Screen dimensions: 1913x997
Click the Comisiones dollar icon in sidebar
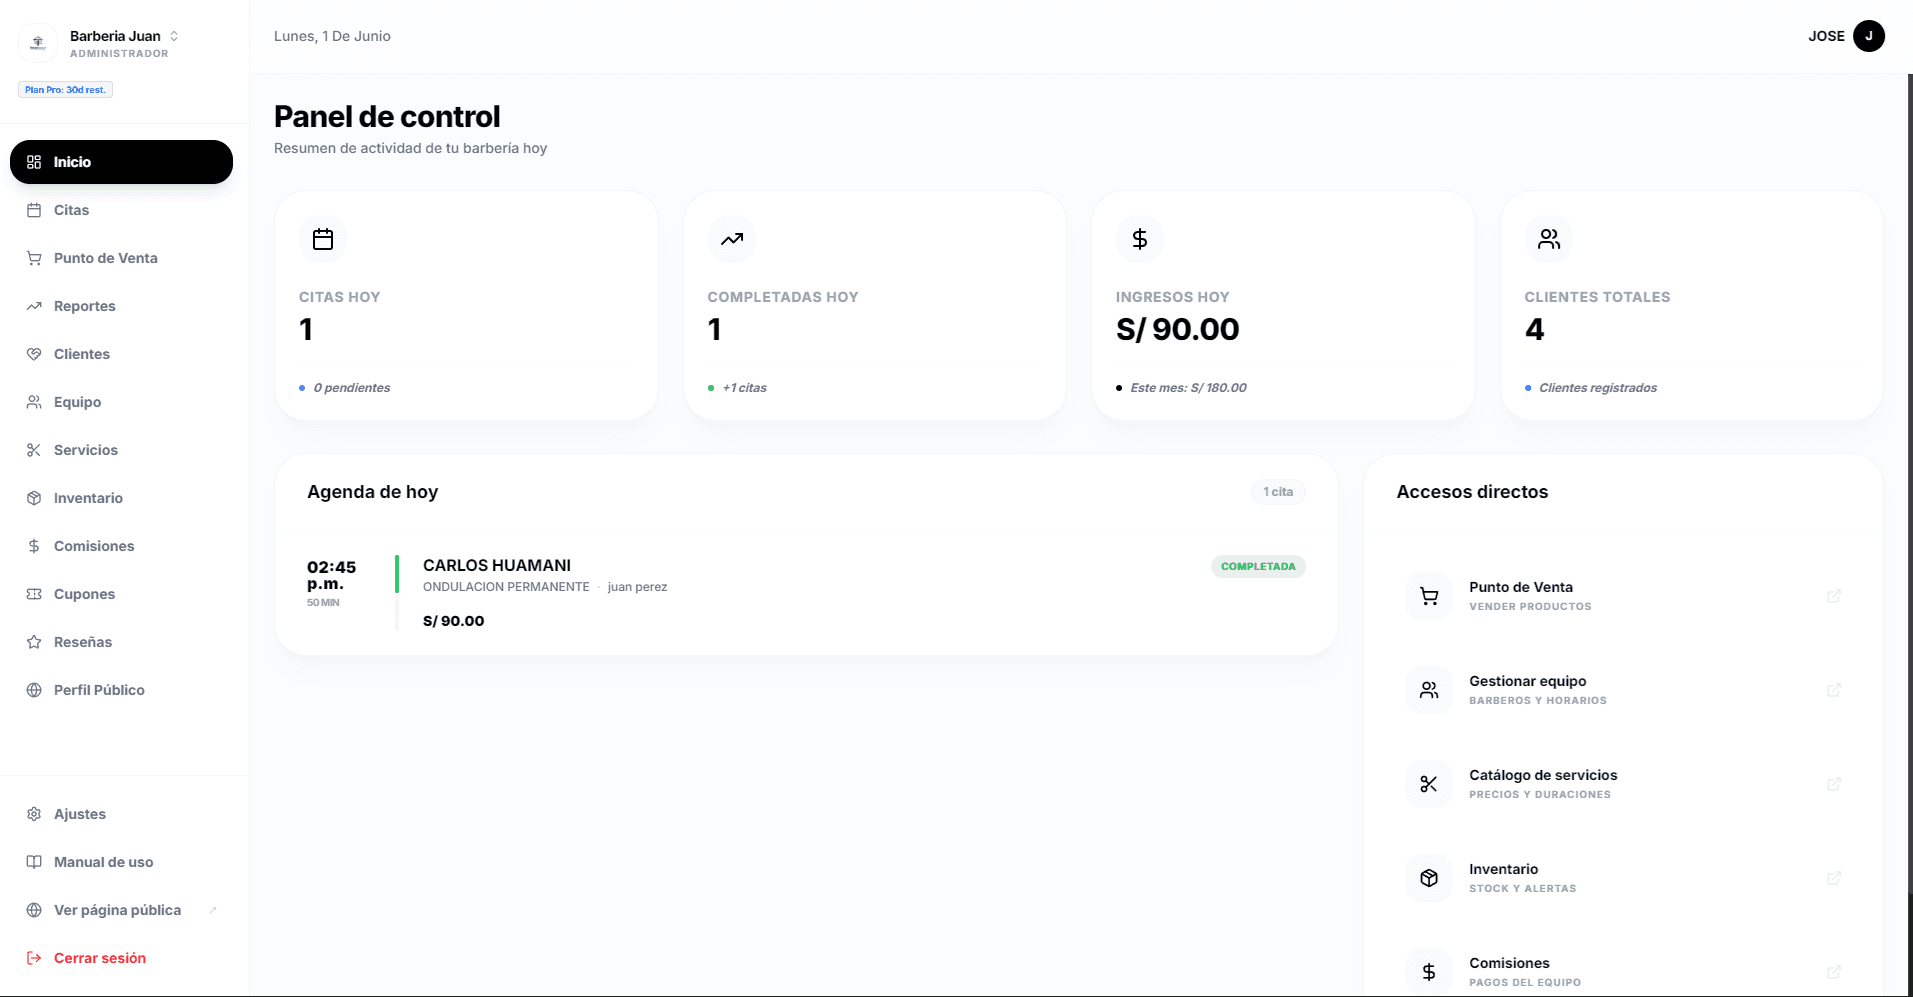coord(34,546)
